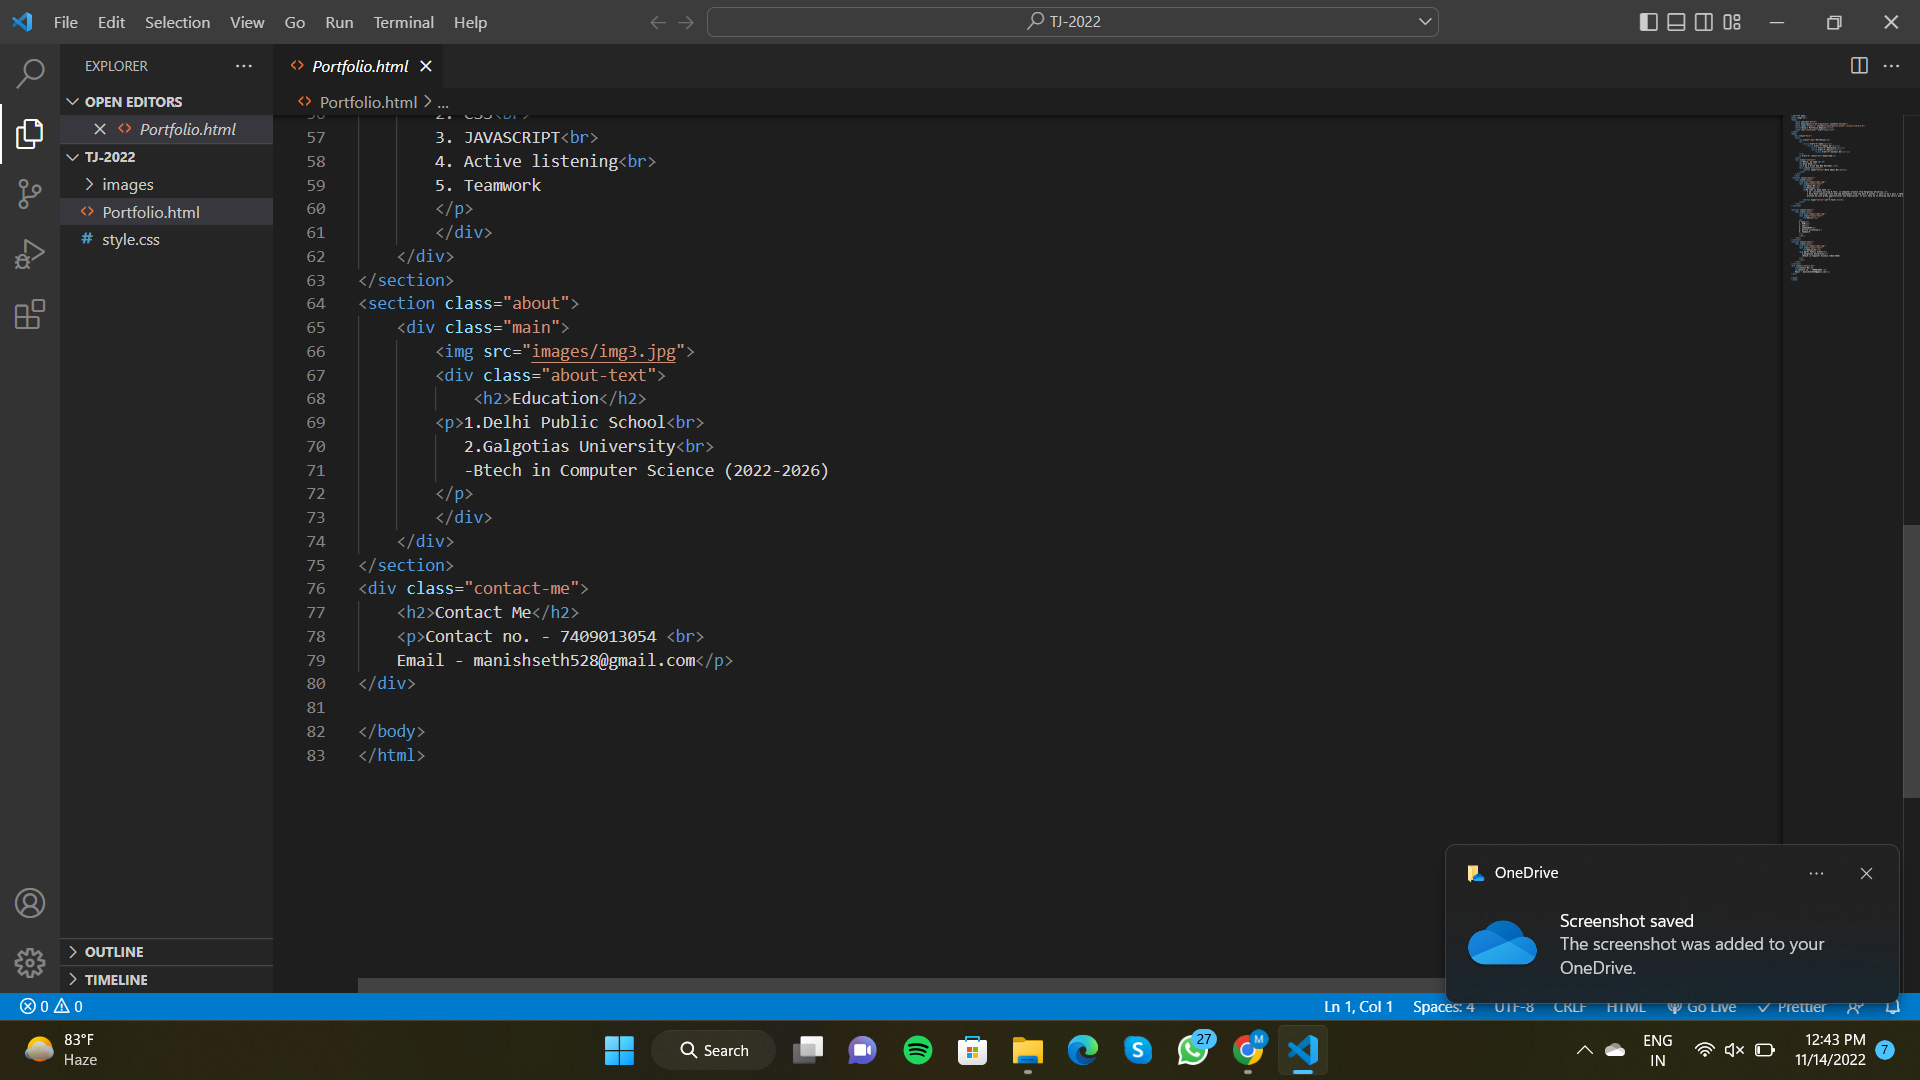Open the Manage settings gear icon
This screenshot has height=1080, width=1920.
[x=30, y=962]
